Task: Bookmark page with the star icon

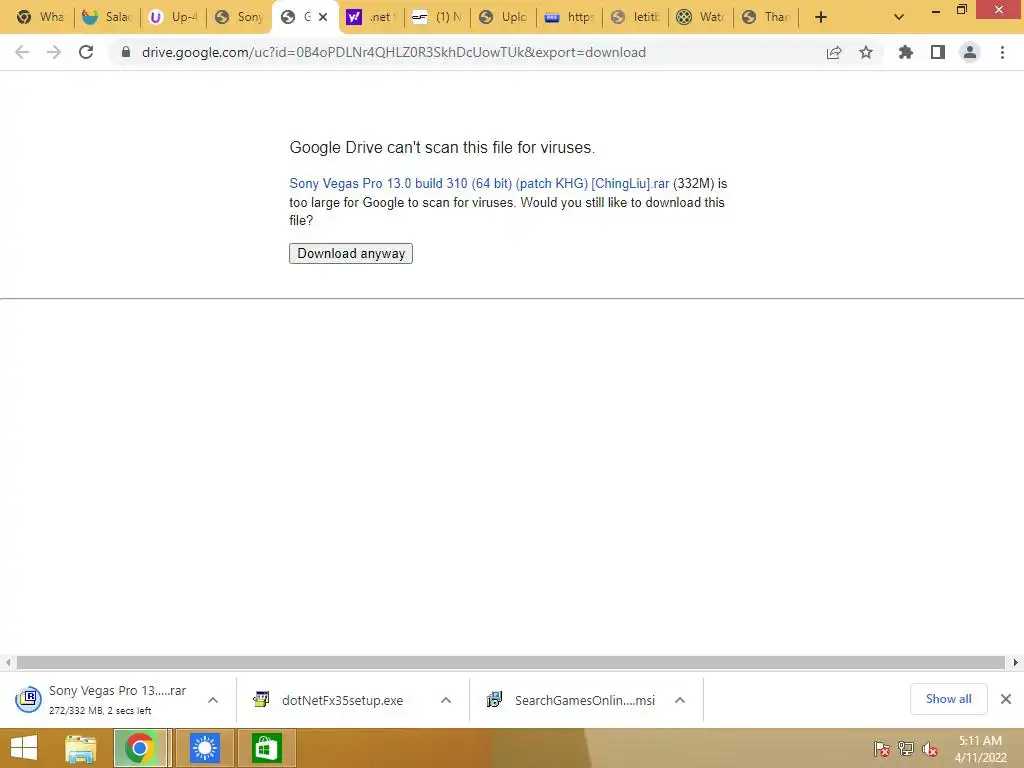Action: click(866, 52)
